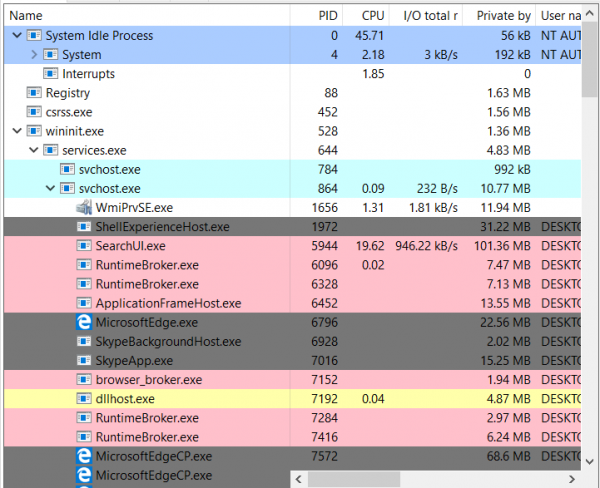The width and height of the screenshot is (600, 488).
Task: Click the Interrupts row icon
Action: [51, 74]
